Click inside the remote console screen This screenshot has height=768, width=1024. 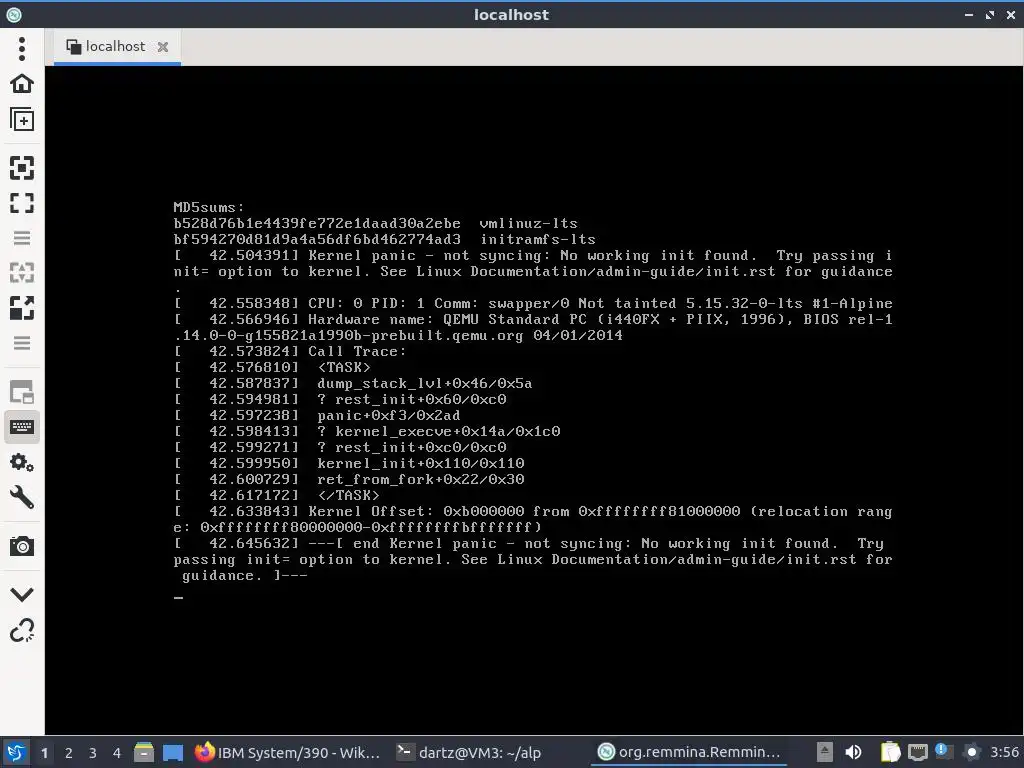click(534, 400)
